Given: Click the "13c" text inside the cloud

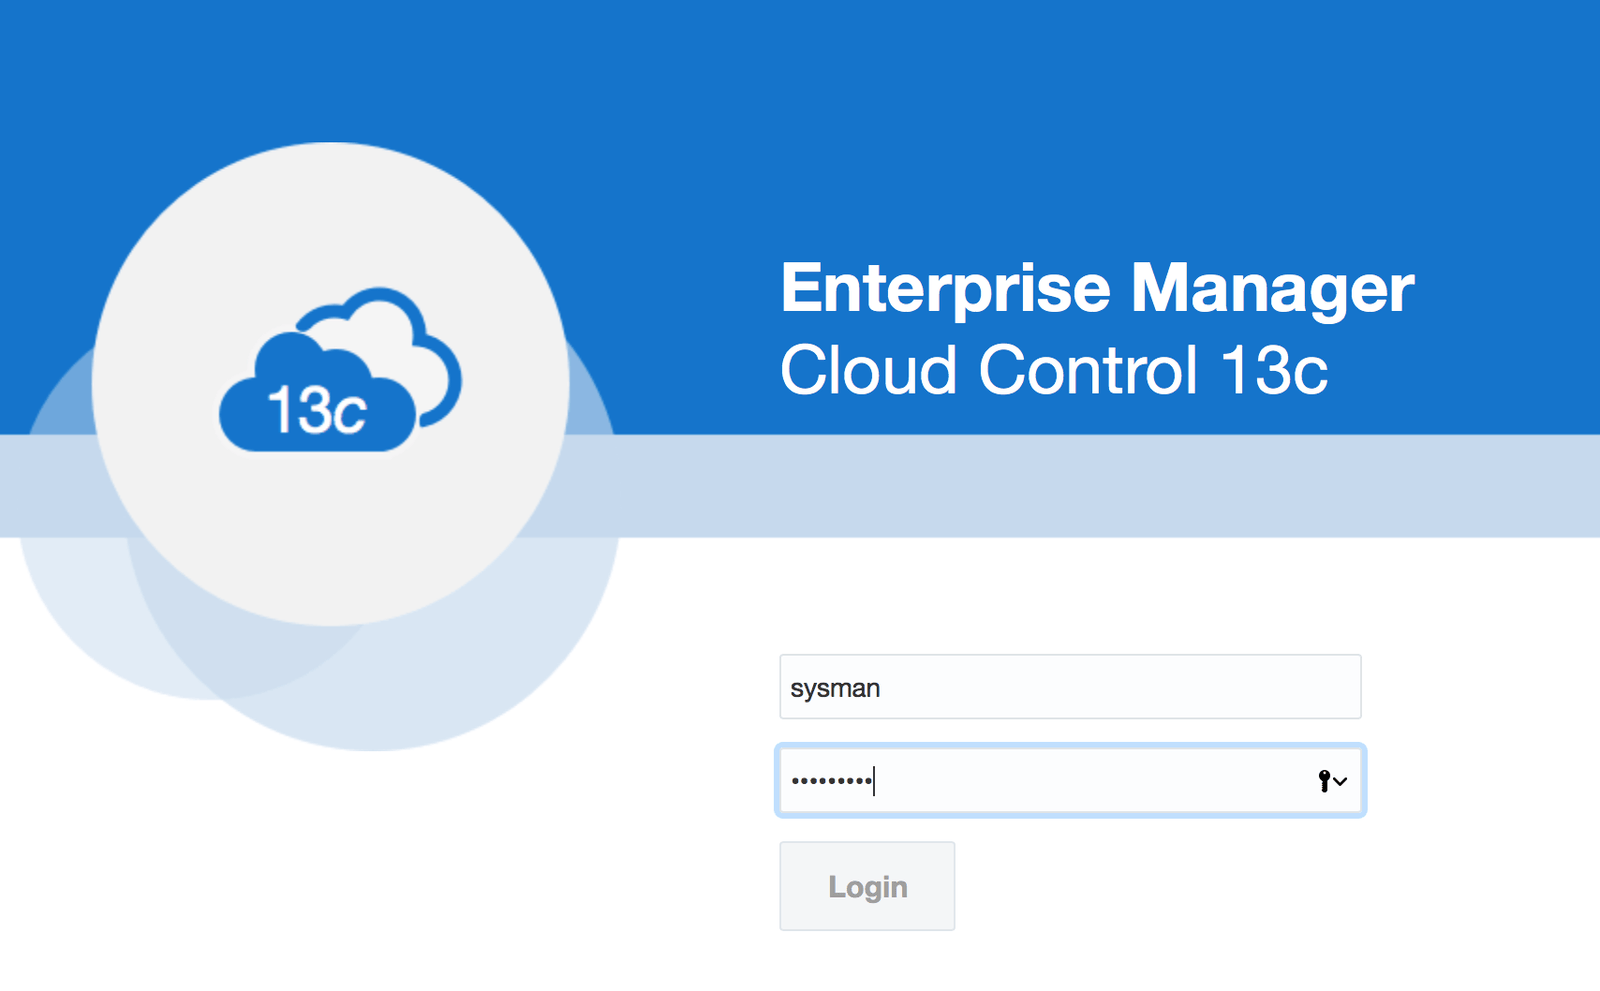Looking at the screenshot, I should pyautogui.click(x=316, y=410).
